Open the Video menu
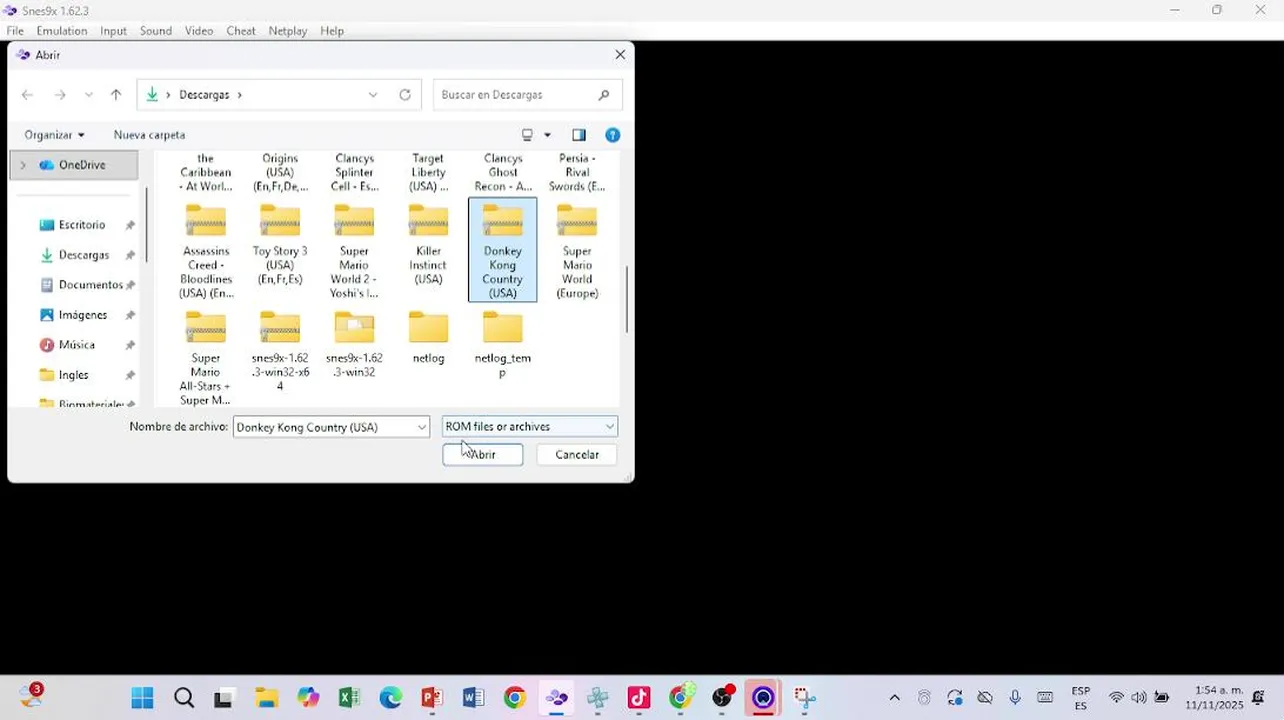 199,31
